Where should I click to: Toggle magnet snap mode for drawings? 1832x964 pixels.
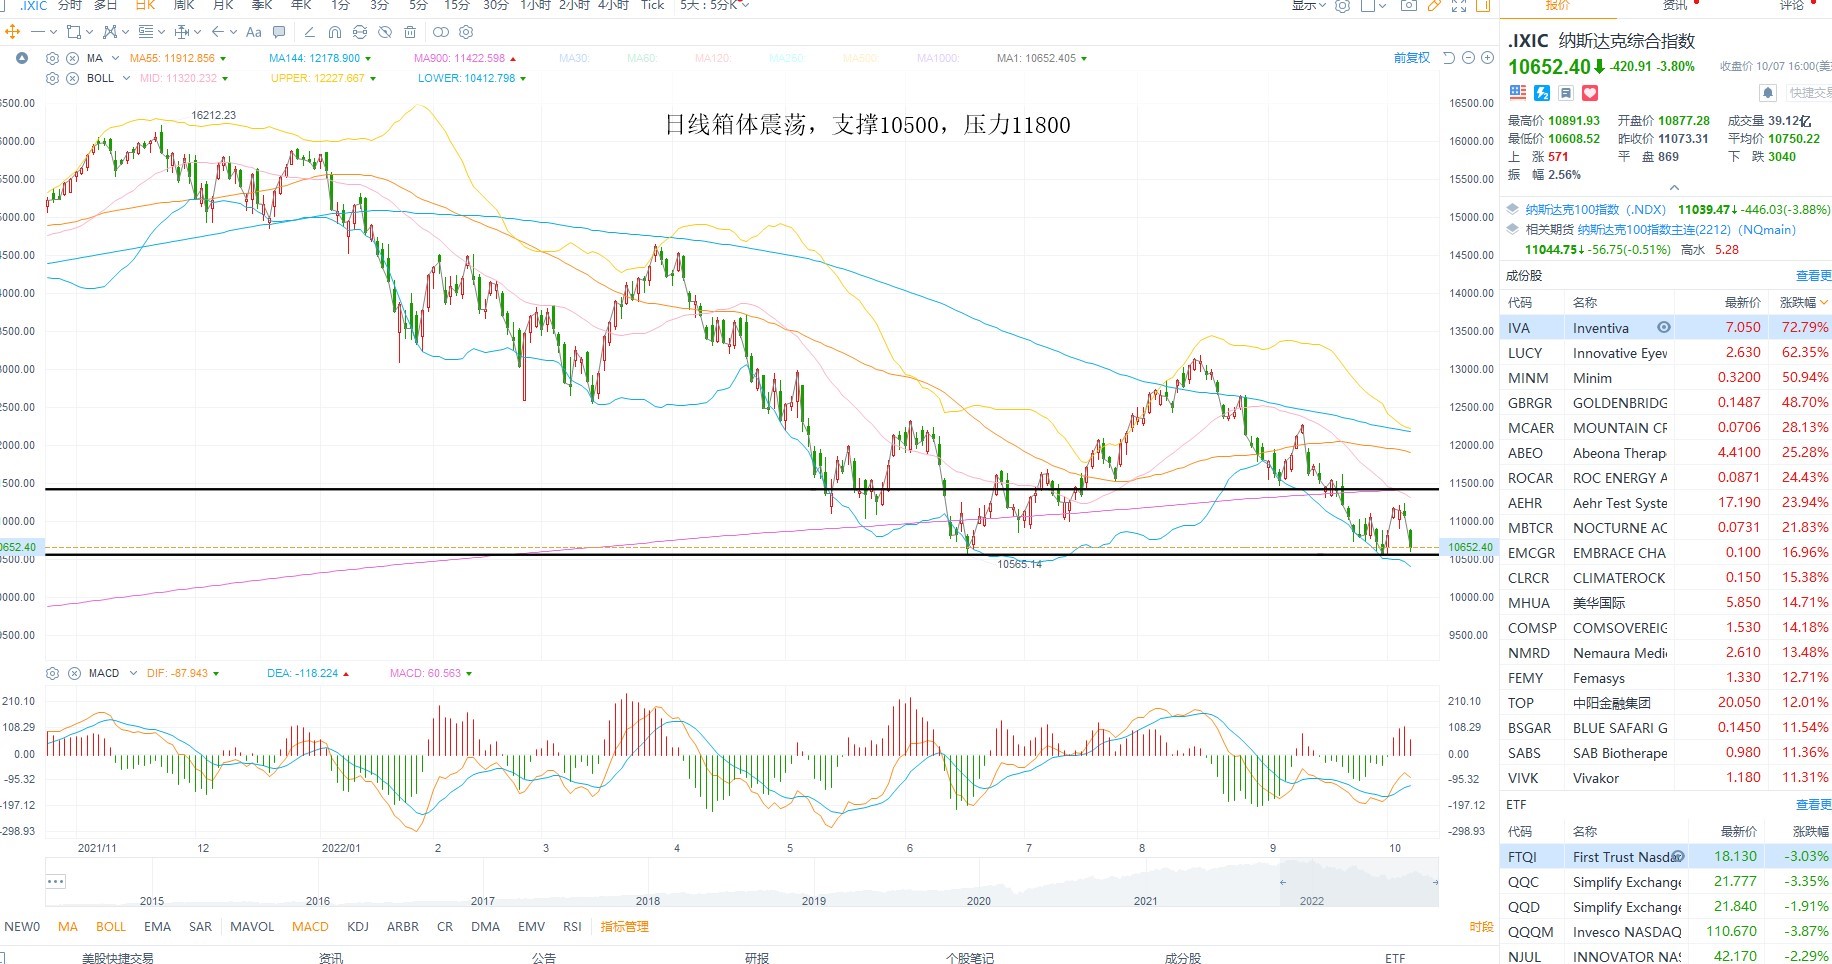(335, 32)
